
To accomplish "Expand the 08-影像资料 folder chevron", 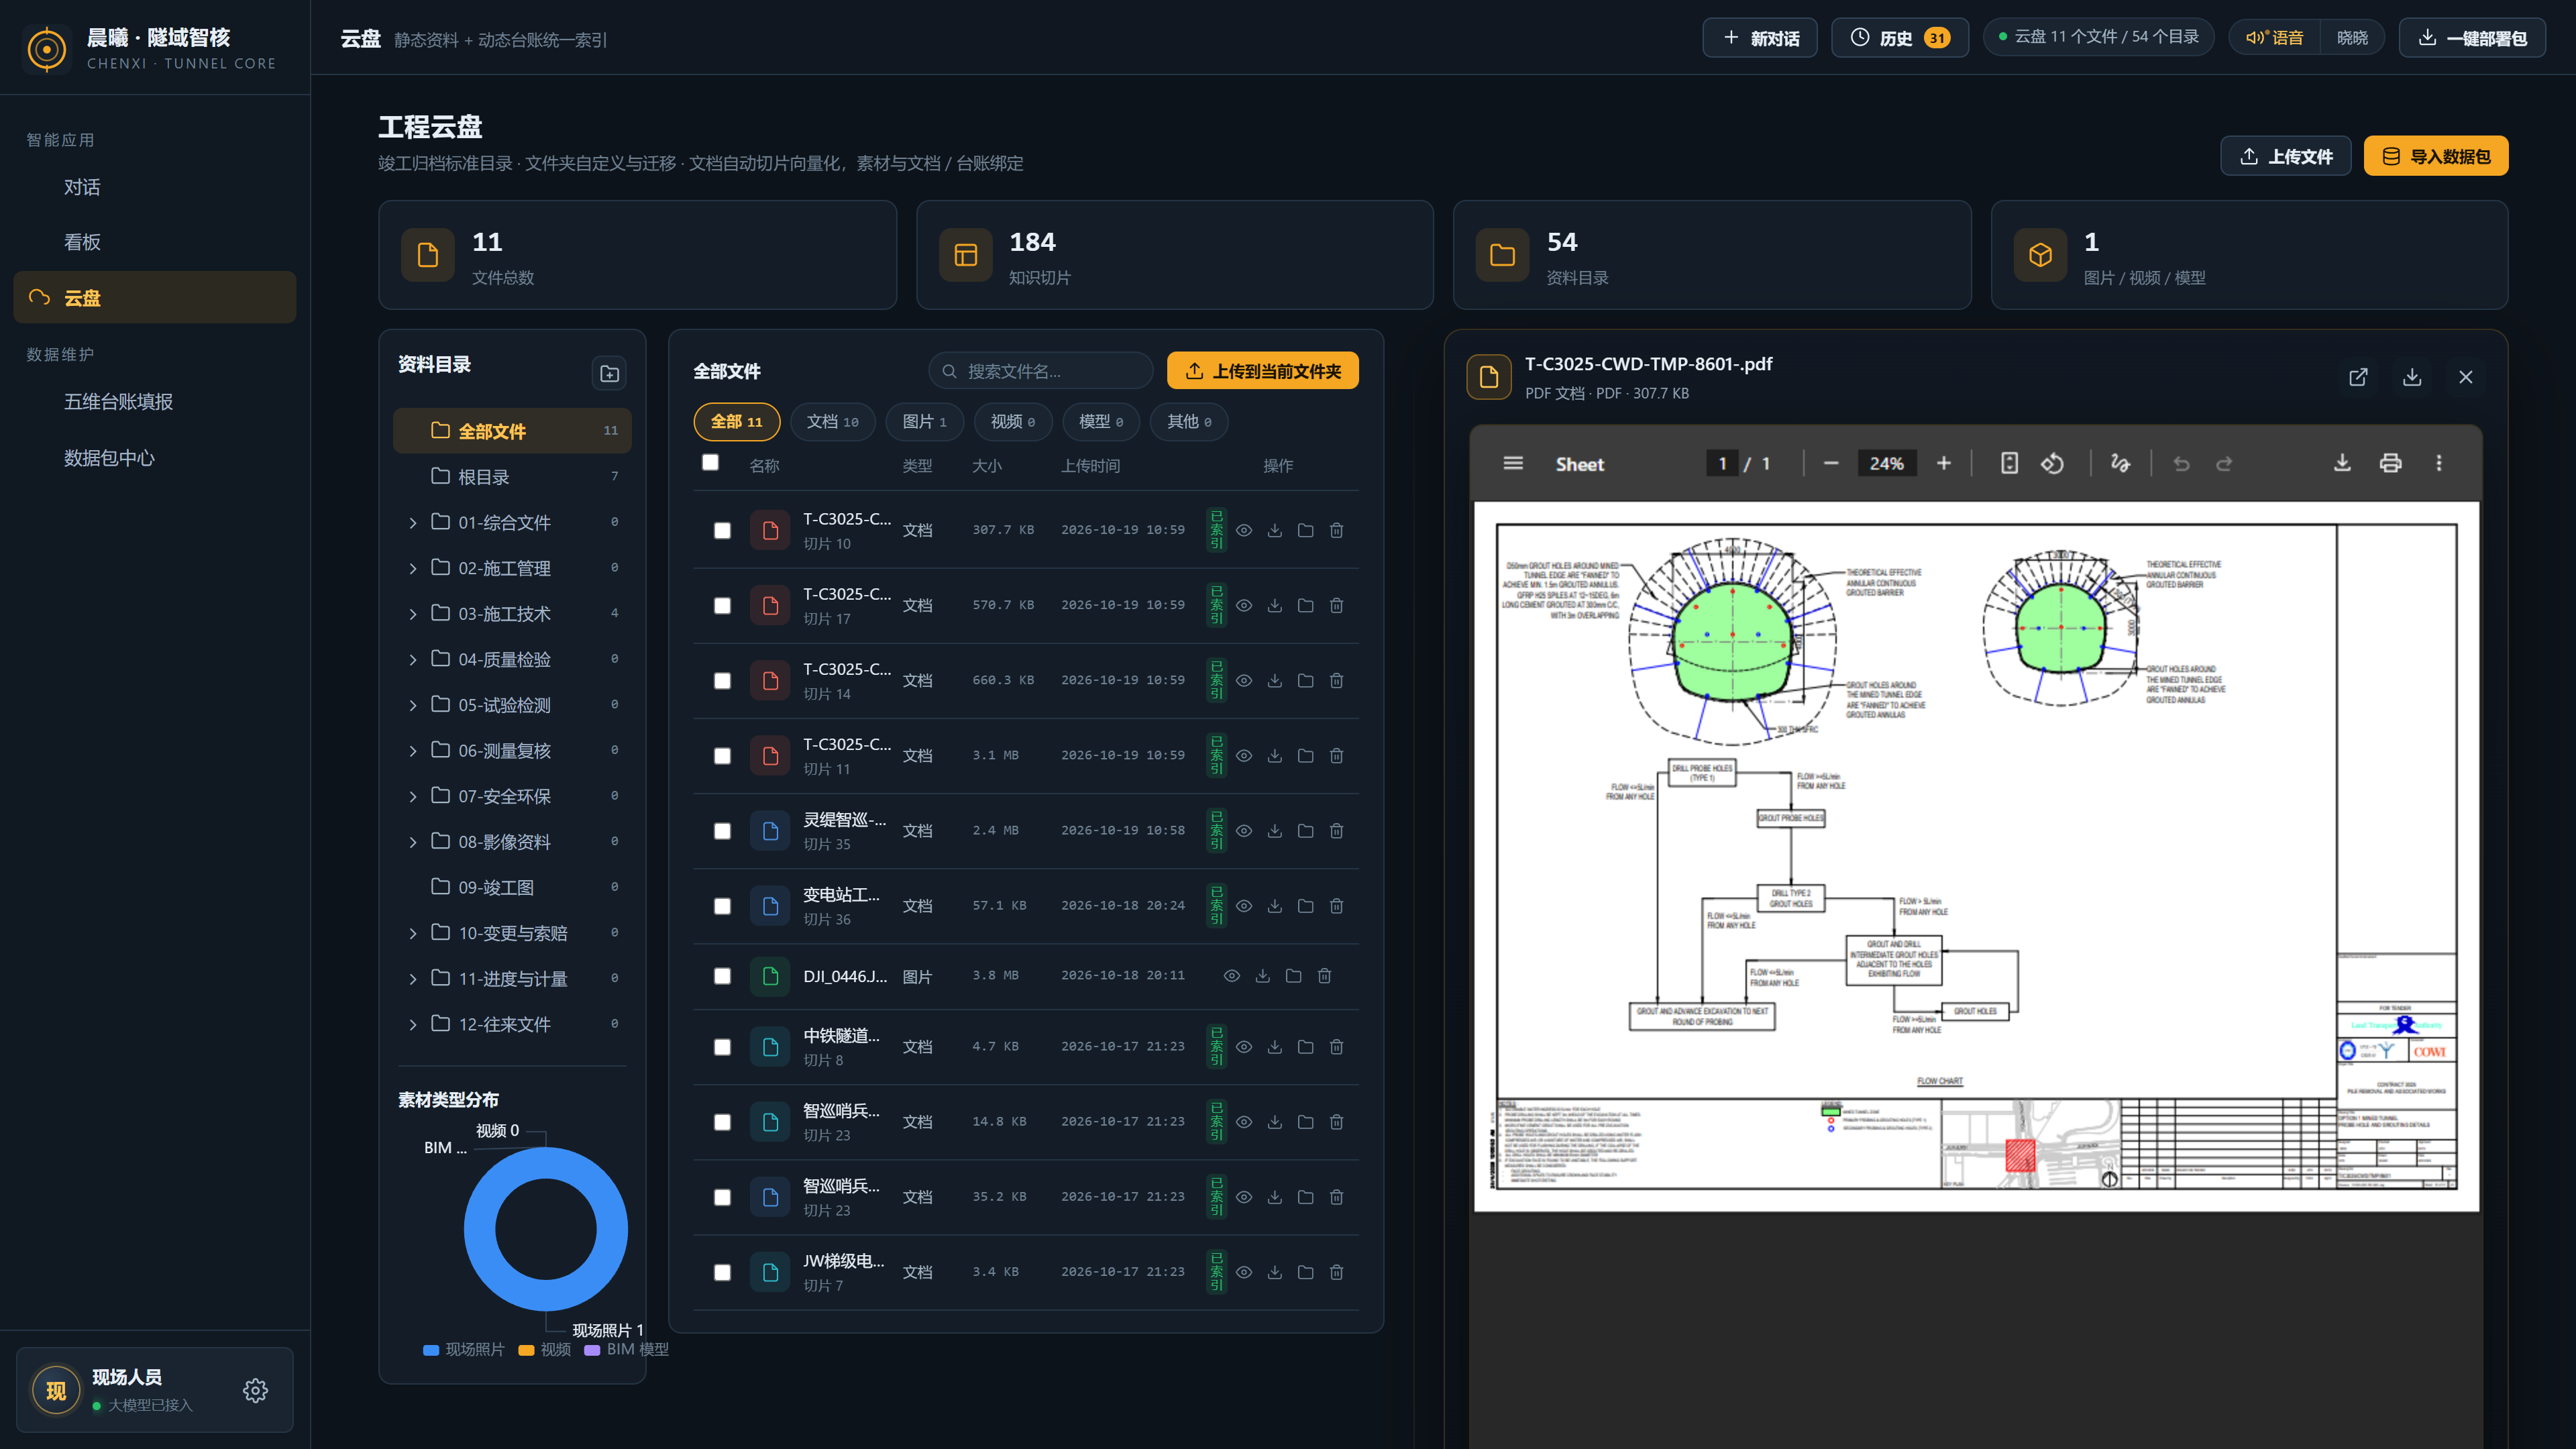I will point(413,842).
